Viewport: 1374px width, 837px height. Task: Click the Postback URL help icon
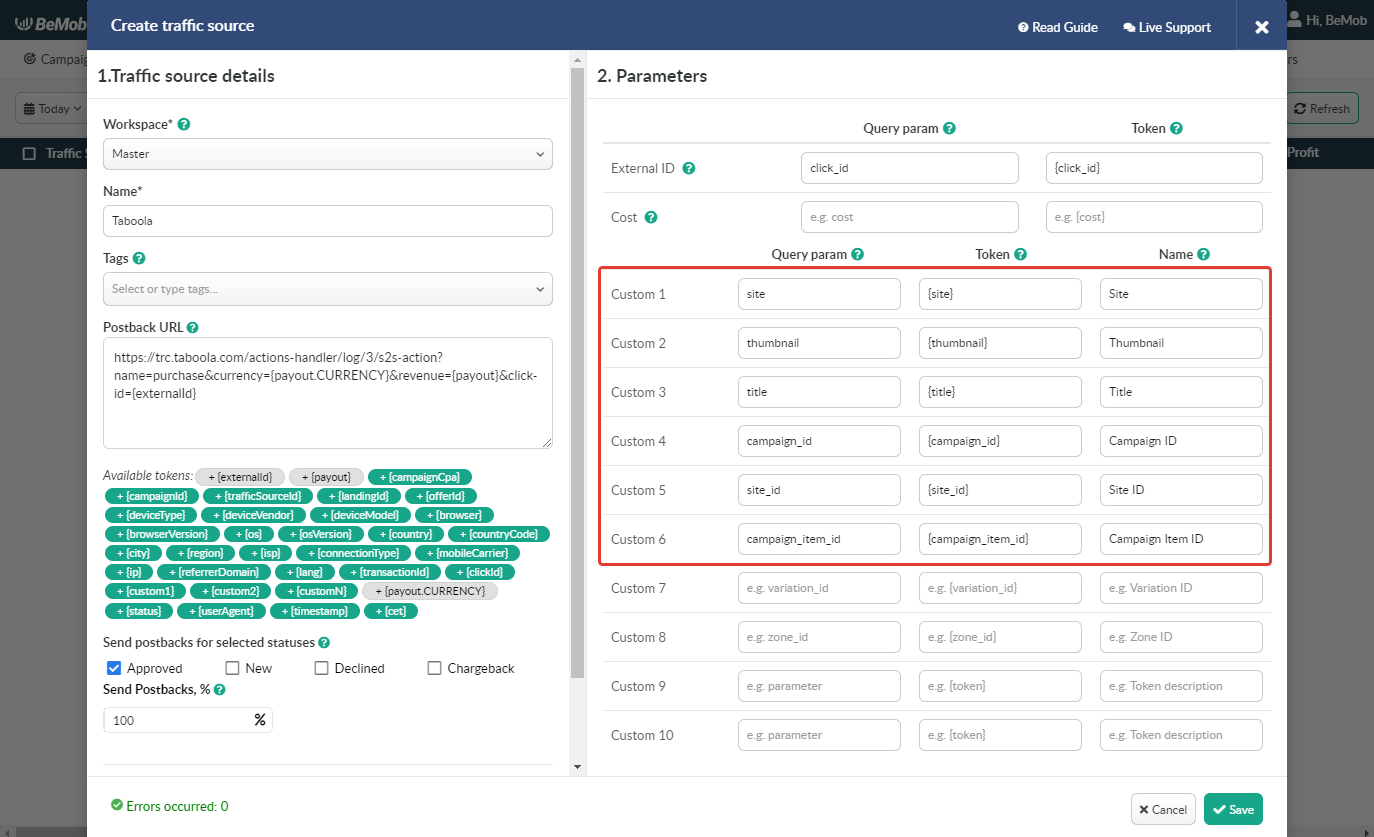(x=192, y=327)
